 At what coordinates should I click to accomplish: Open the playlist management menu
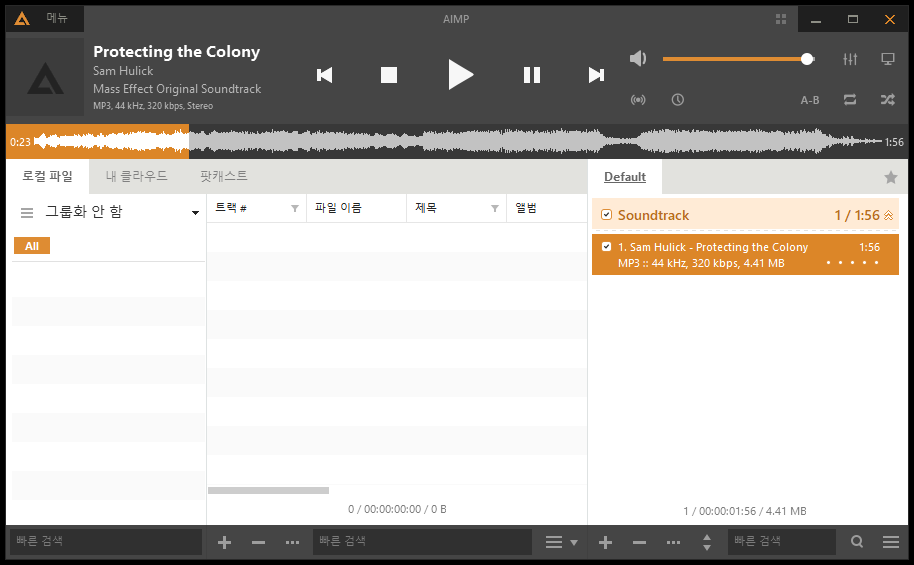coord(890,542)
